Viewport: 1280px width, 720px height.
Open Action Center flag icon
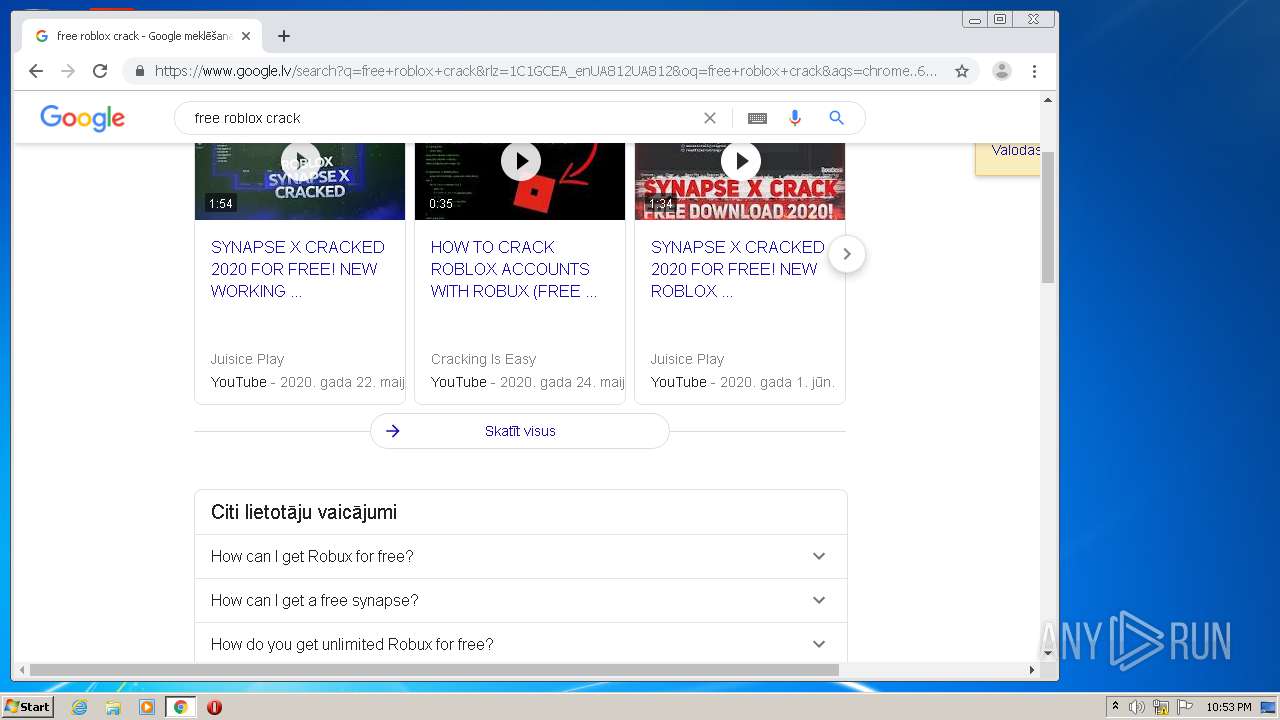(x=1185, y=707)
